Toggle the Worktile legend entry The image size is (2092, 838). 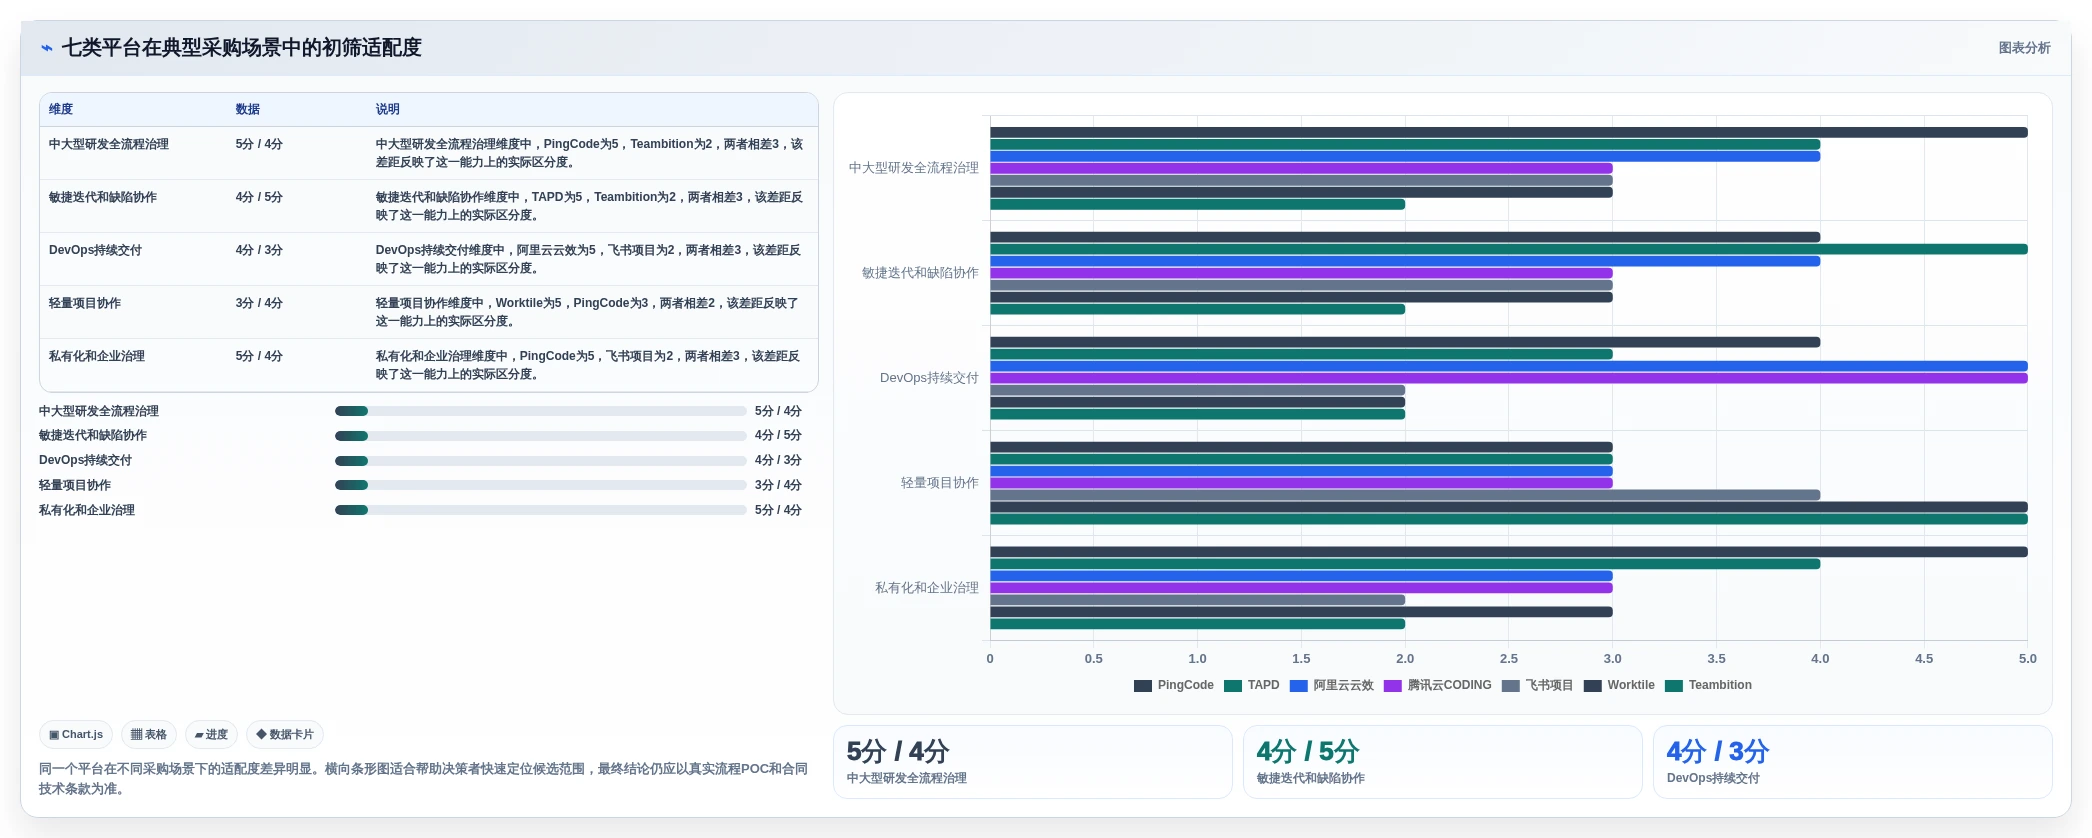pyautogui.click(x=1619, y=686)
